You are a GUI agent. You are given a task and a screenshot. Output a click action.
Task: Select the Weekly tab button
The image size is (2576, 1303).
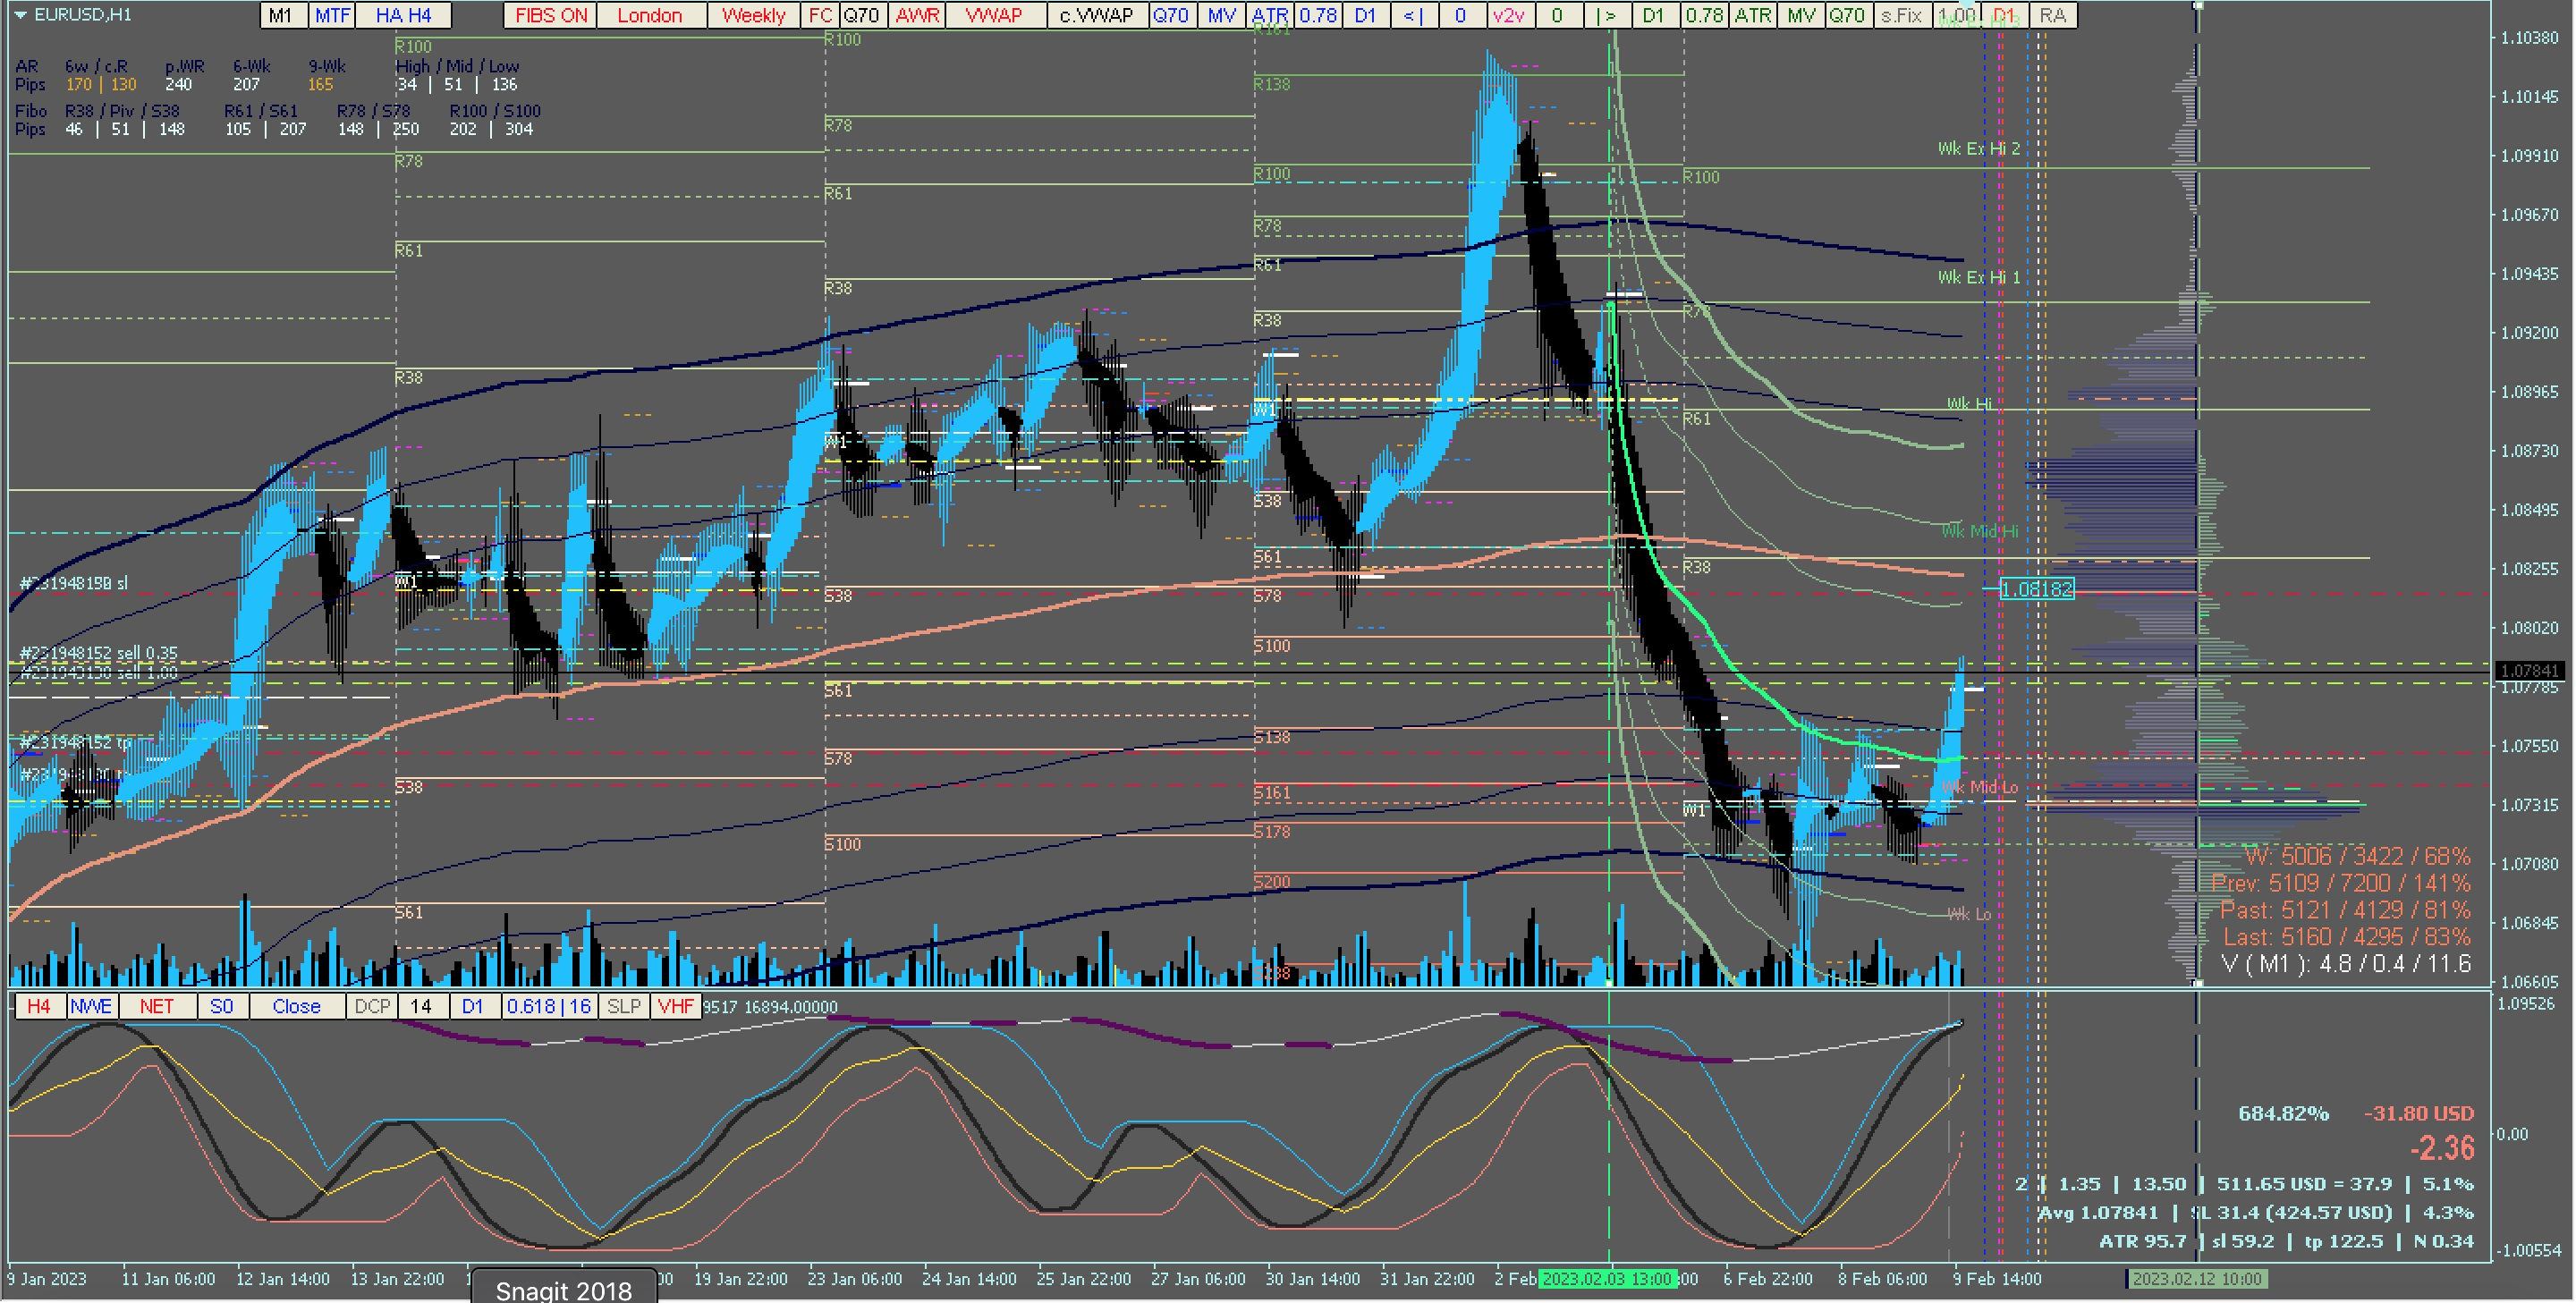click(x=753, y=15)
